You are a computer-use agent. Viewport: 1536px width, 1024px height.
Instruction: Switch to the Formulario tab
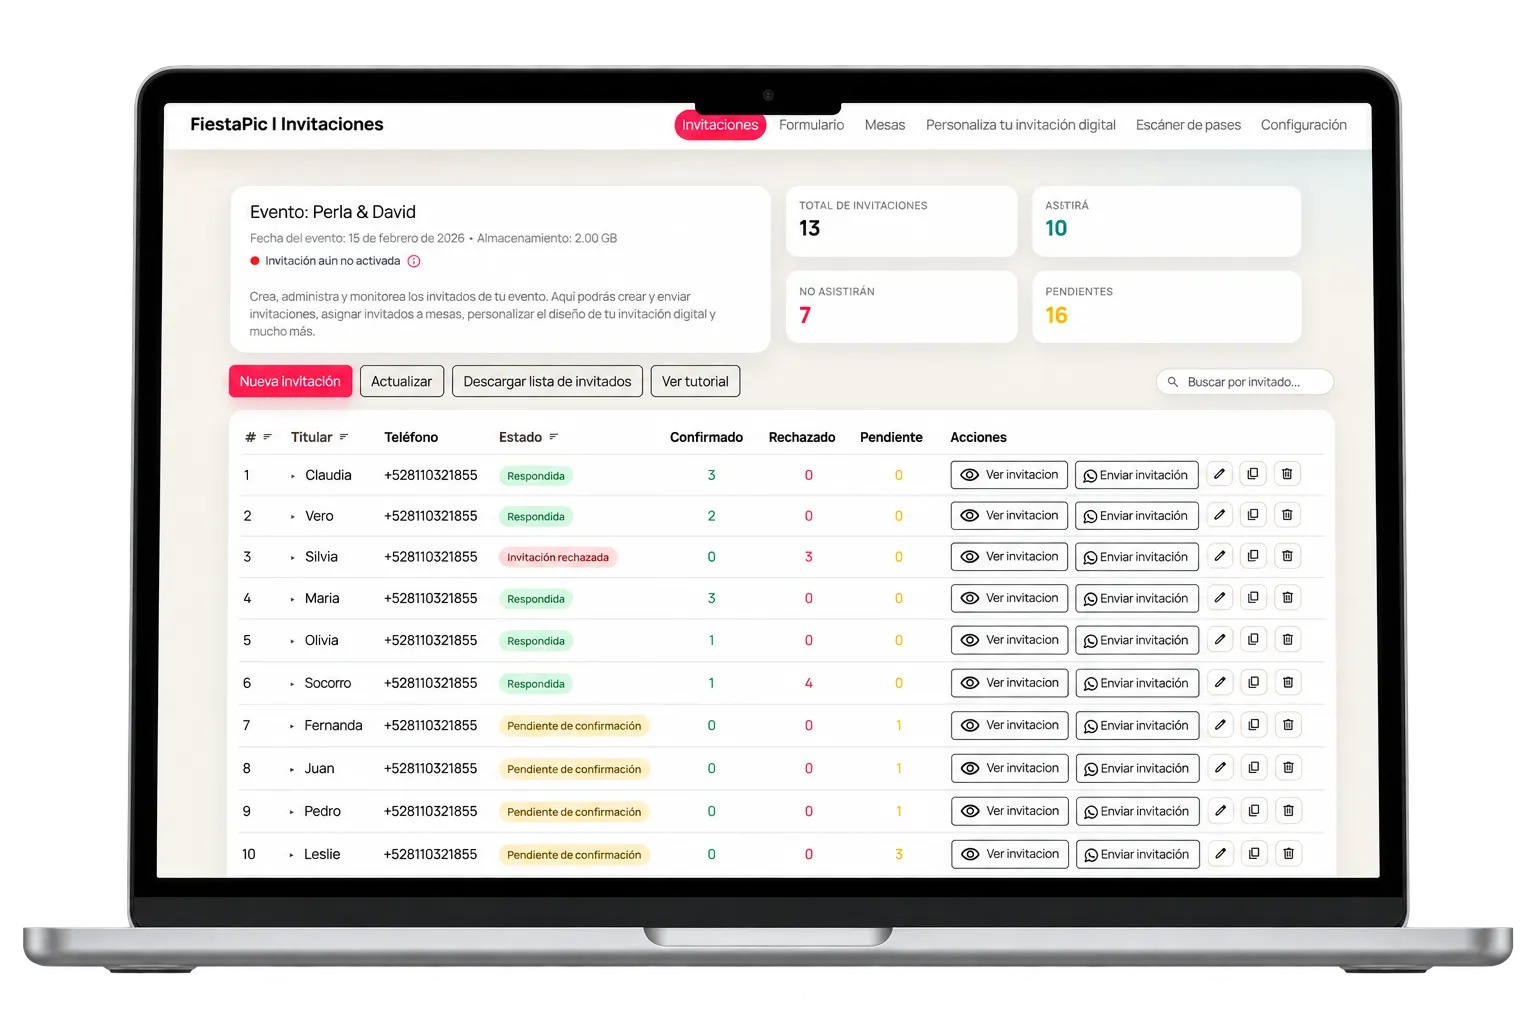pos(811,125)
